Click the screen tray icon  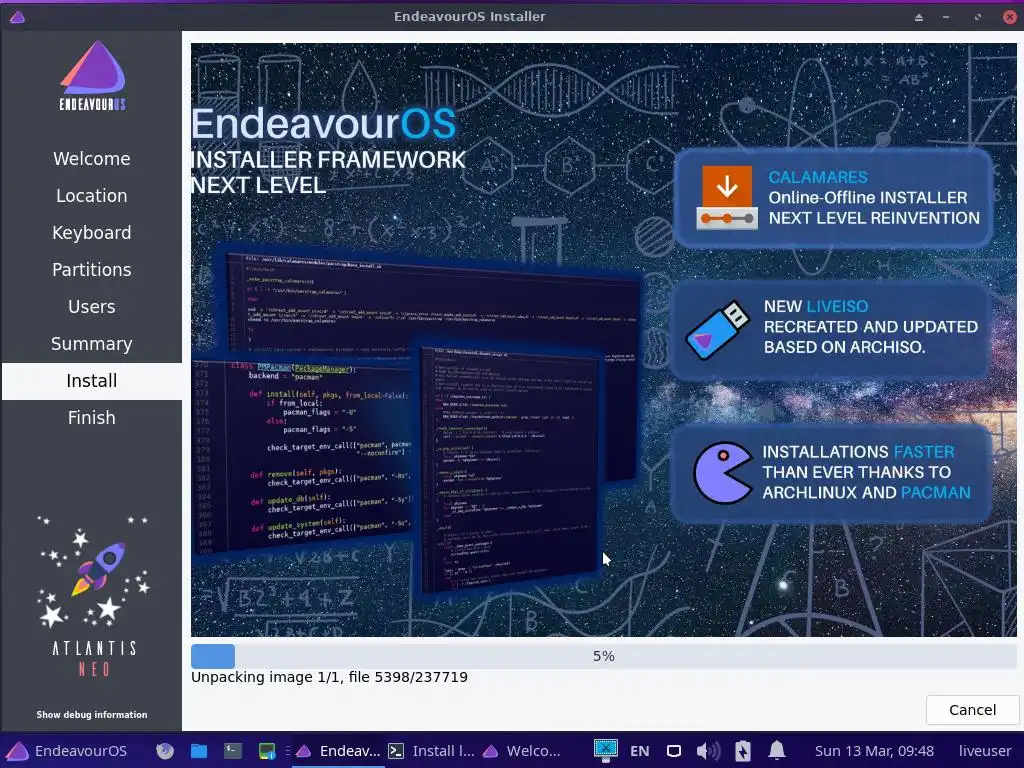point(674,751)
